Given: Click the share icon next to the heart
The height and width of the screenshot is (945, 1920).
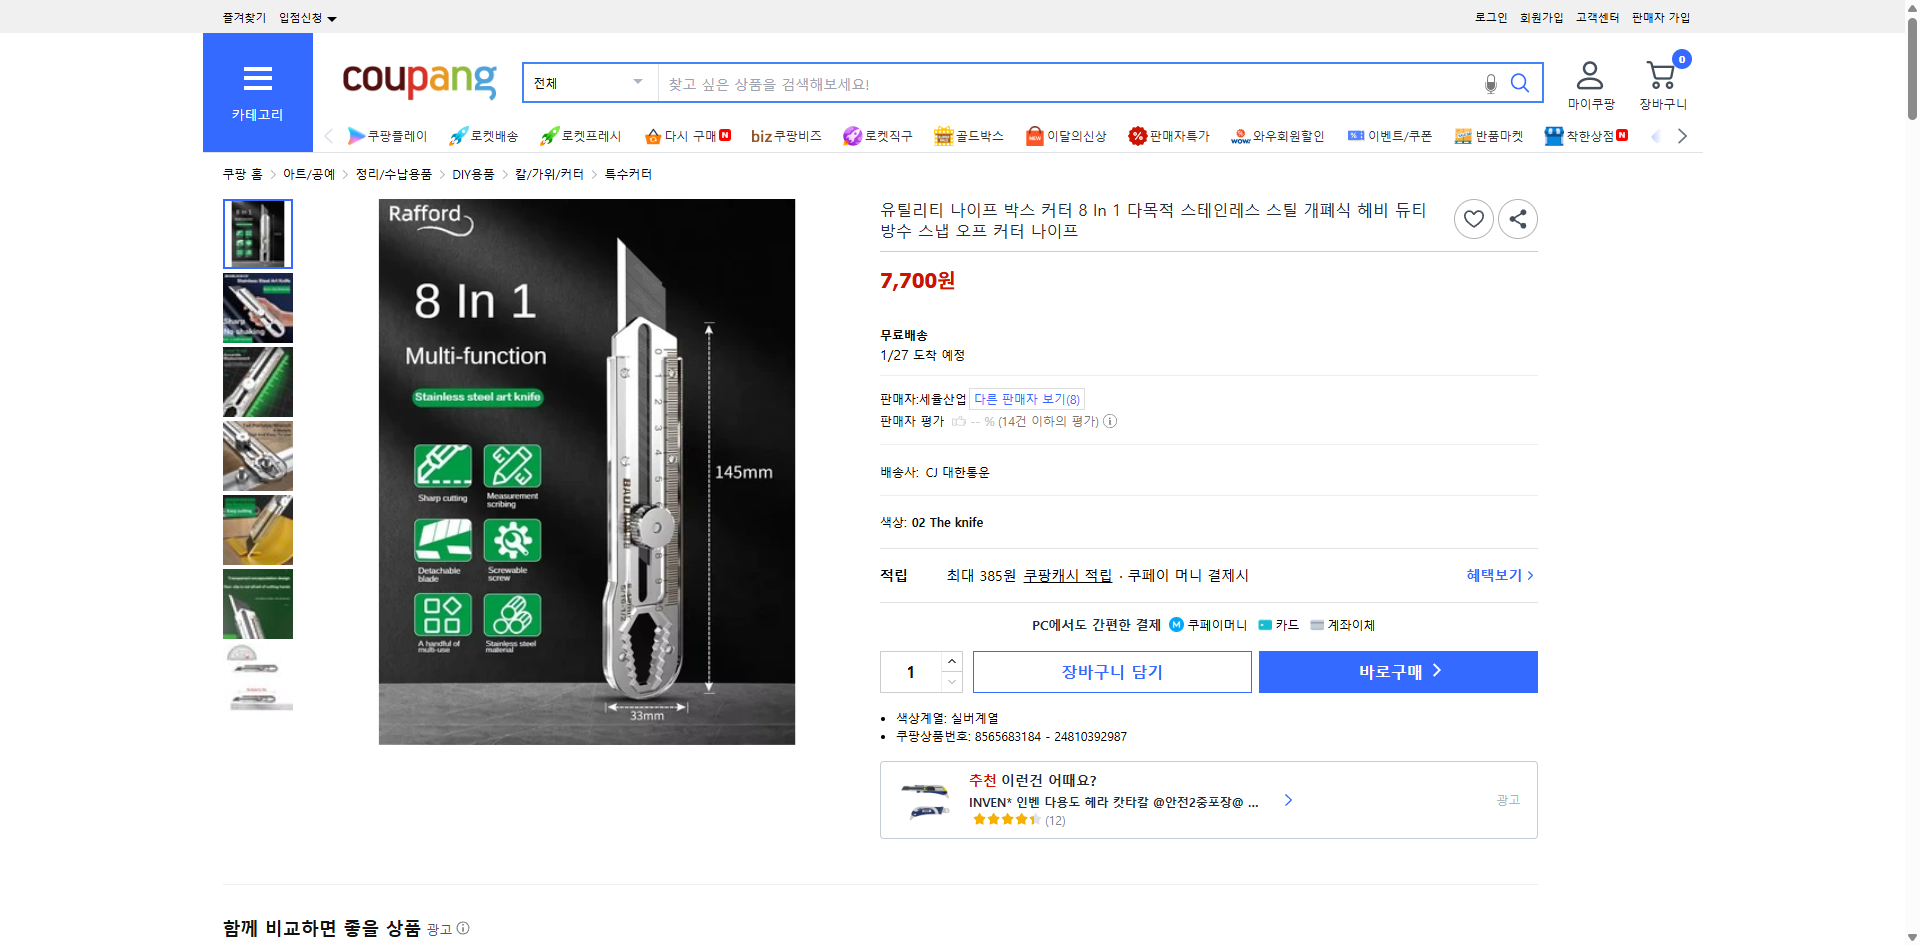Looking at the screenshot, I should click(x=1517, y=218).
